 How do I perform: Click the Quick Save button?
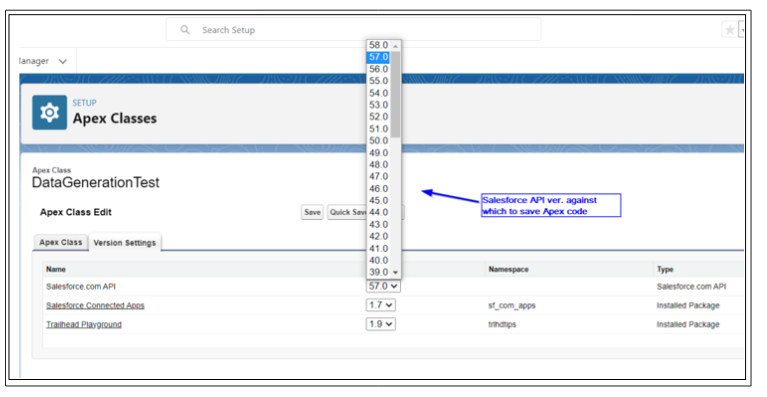(x=347, y=212)
